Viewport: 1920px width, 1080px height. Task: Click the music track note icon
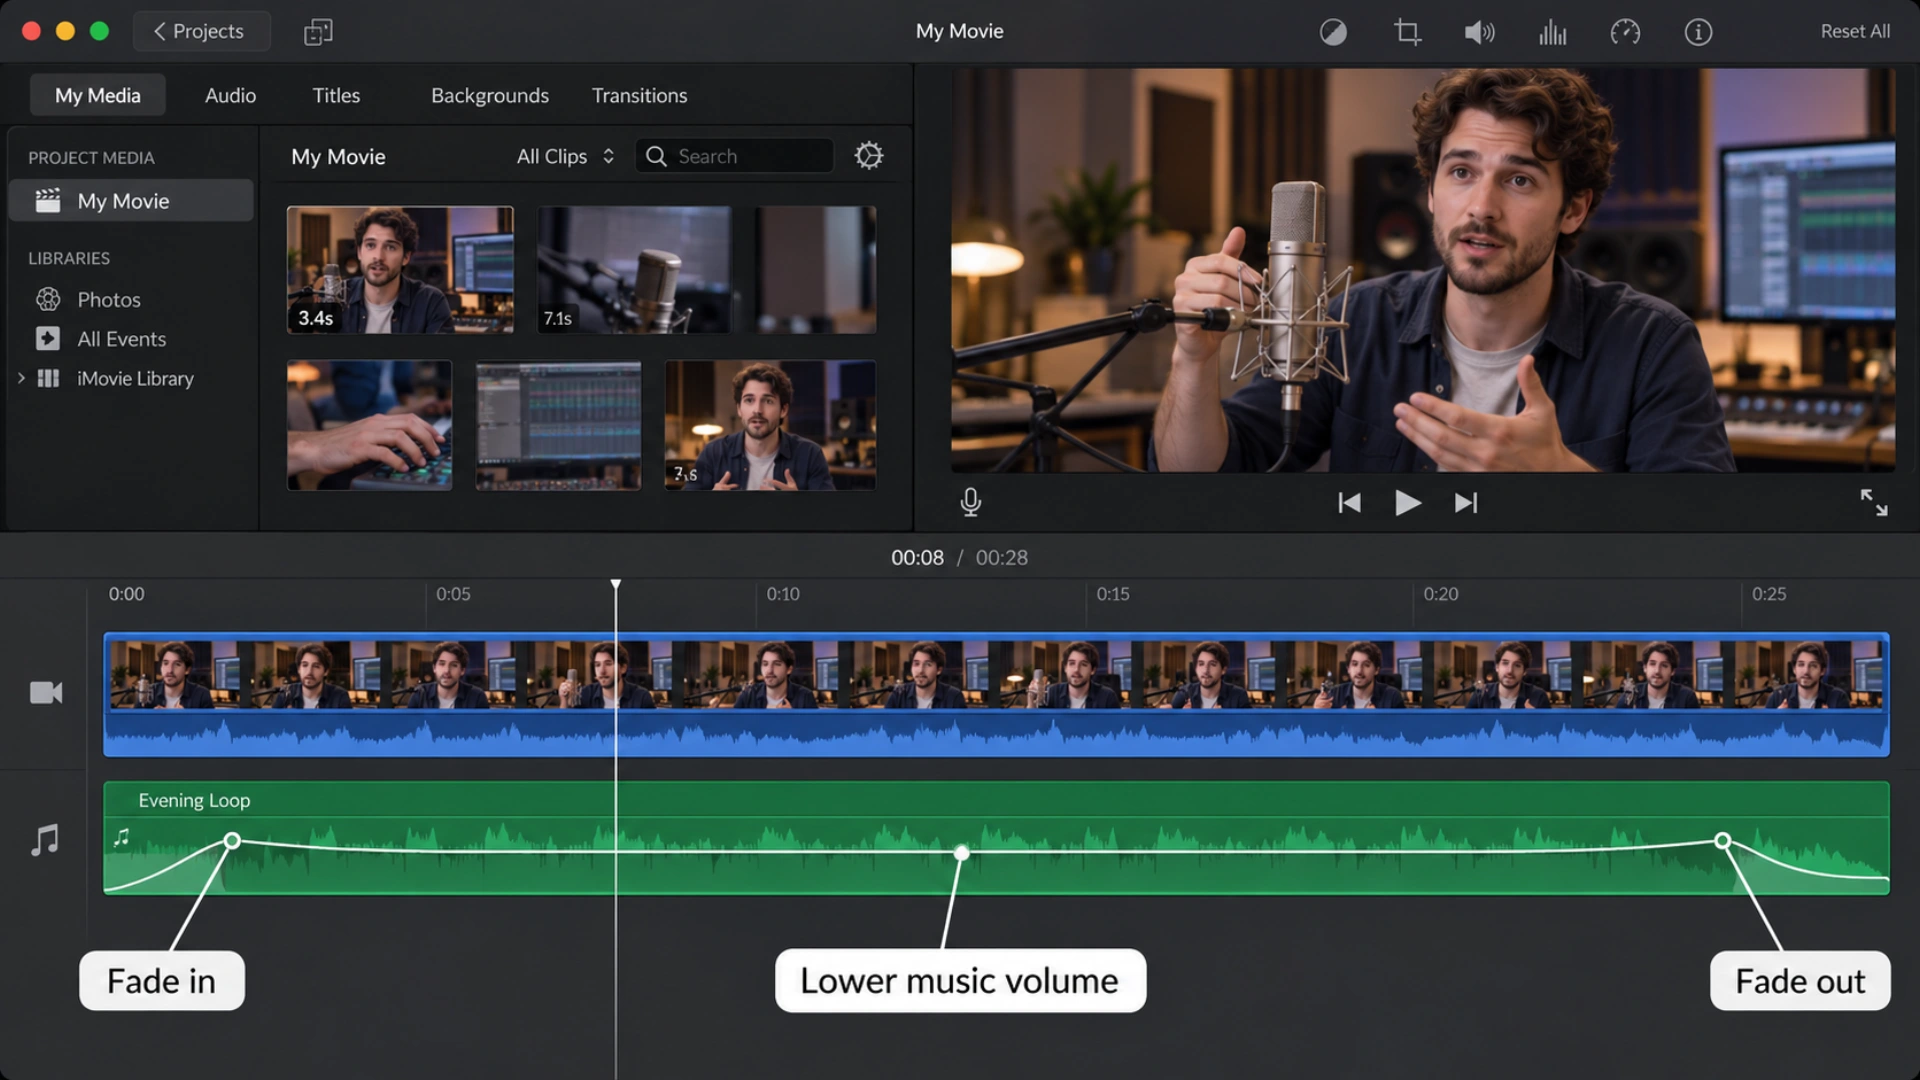[x=45, y=840]
